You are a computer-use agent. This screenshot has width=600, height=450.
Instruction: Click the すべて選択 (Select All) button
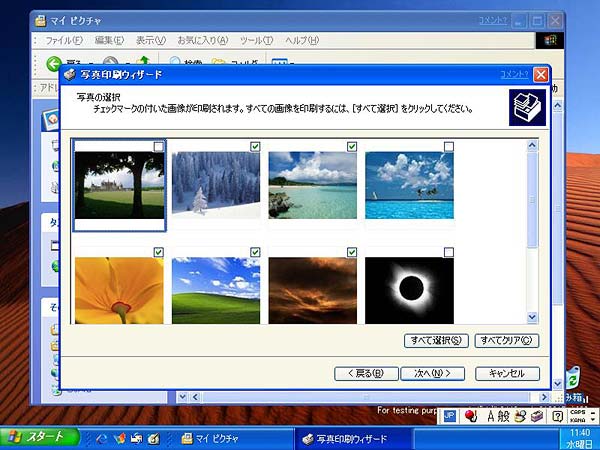click(436, 341)
